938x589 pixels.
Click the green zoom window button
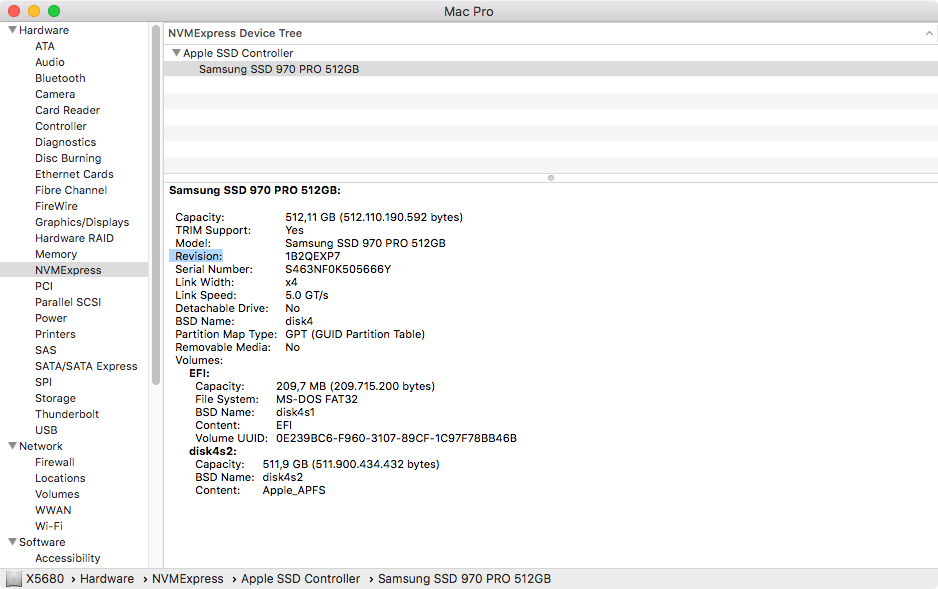[54, 11]
